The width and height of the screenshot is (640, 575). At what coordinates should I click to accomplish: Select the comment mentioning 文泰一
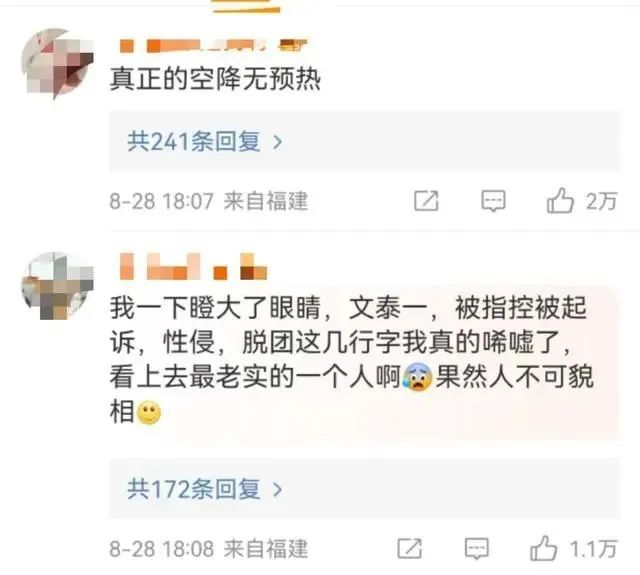tap(352, 360)
